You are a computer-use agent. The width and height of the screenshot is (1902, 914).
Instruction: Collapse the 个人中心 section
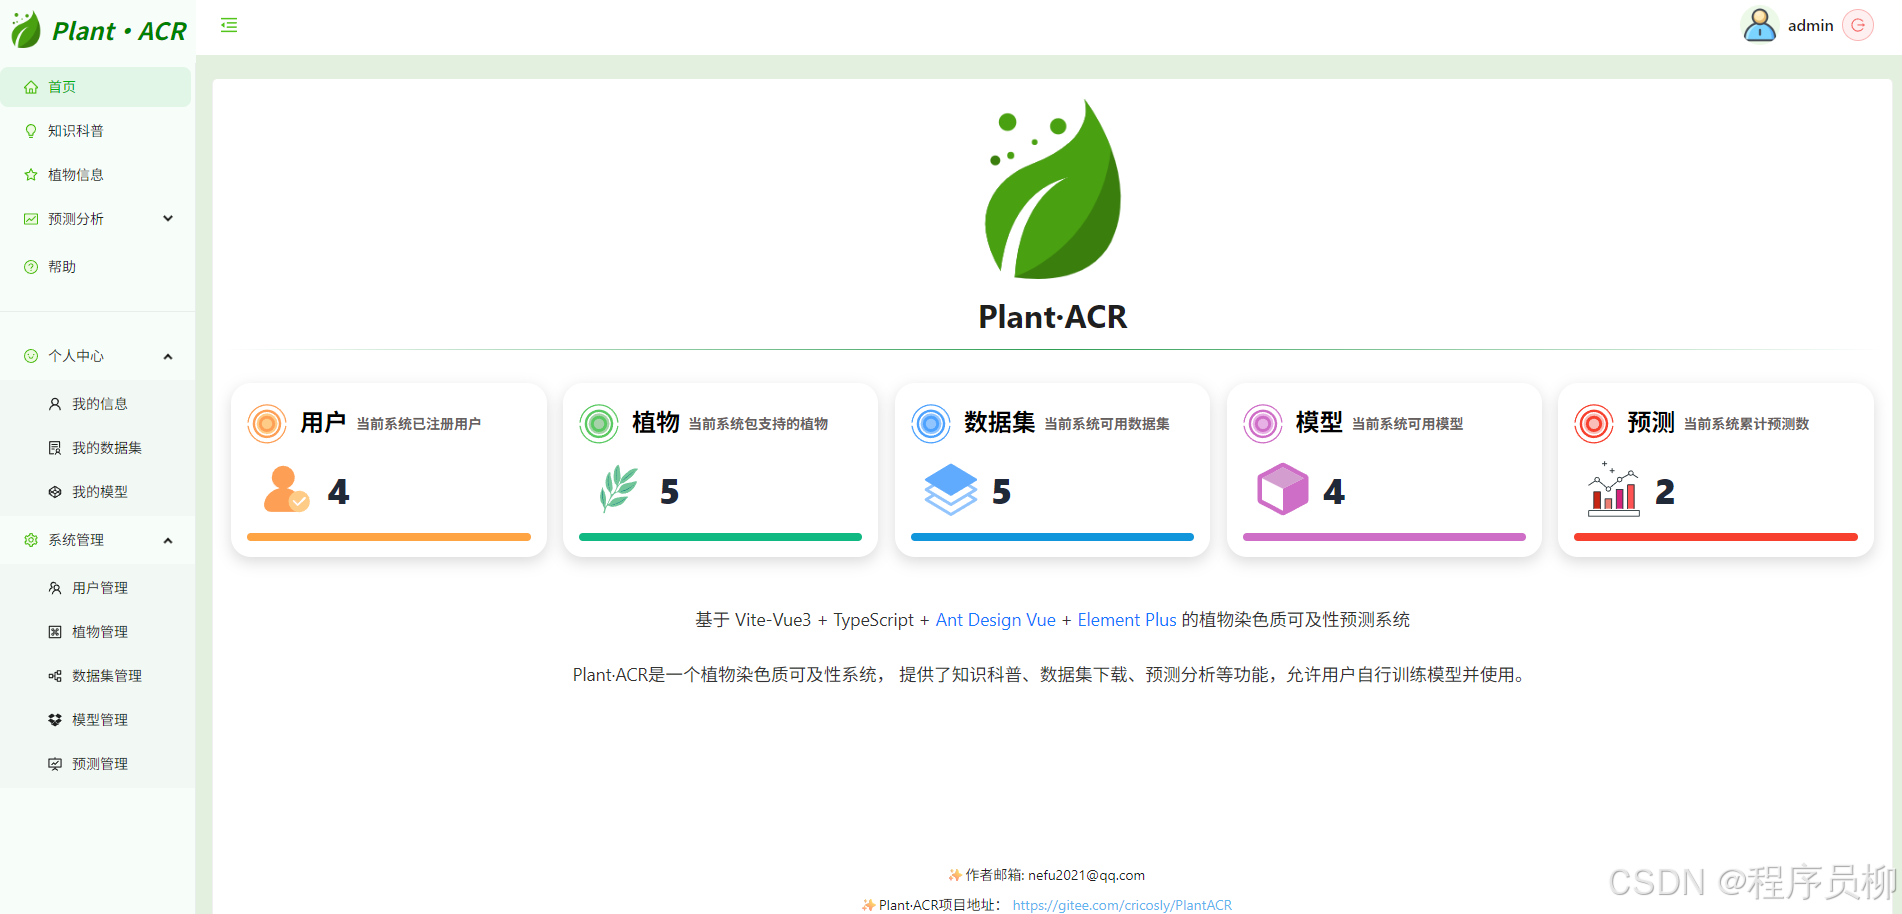pos(167,356)
